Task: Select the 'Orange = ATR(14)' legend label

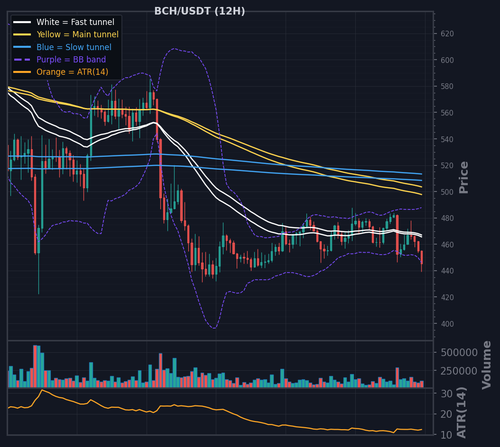Action: (x=72, y=72)
